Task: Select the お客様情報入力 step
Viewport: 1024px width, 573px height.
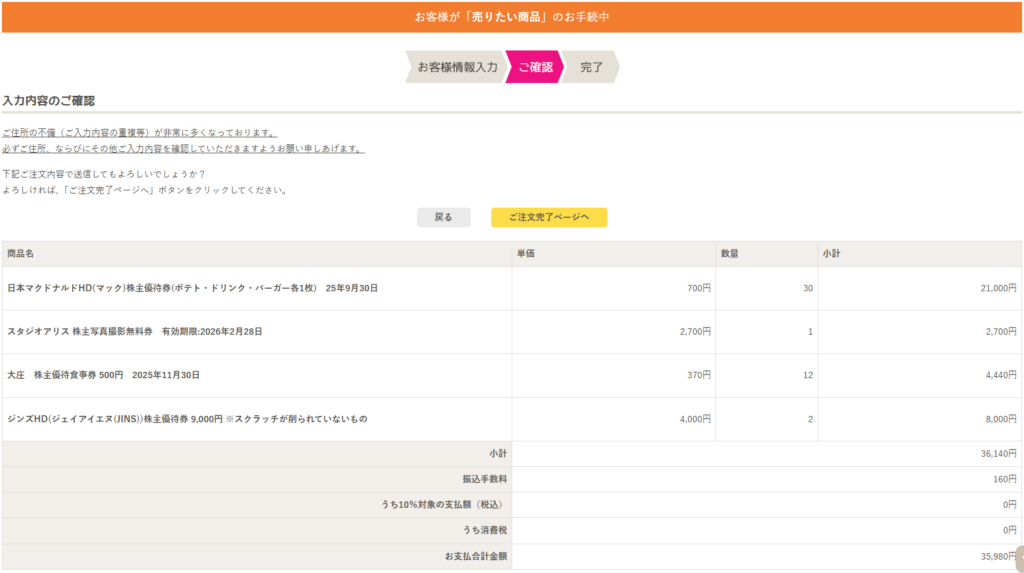Action: [x=456, y=67]
